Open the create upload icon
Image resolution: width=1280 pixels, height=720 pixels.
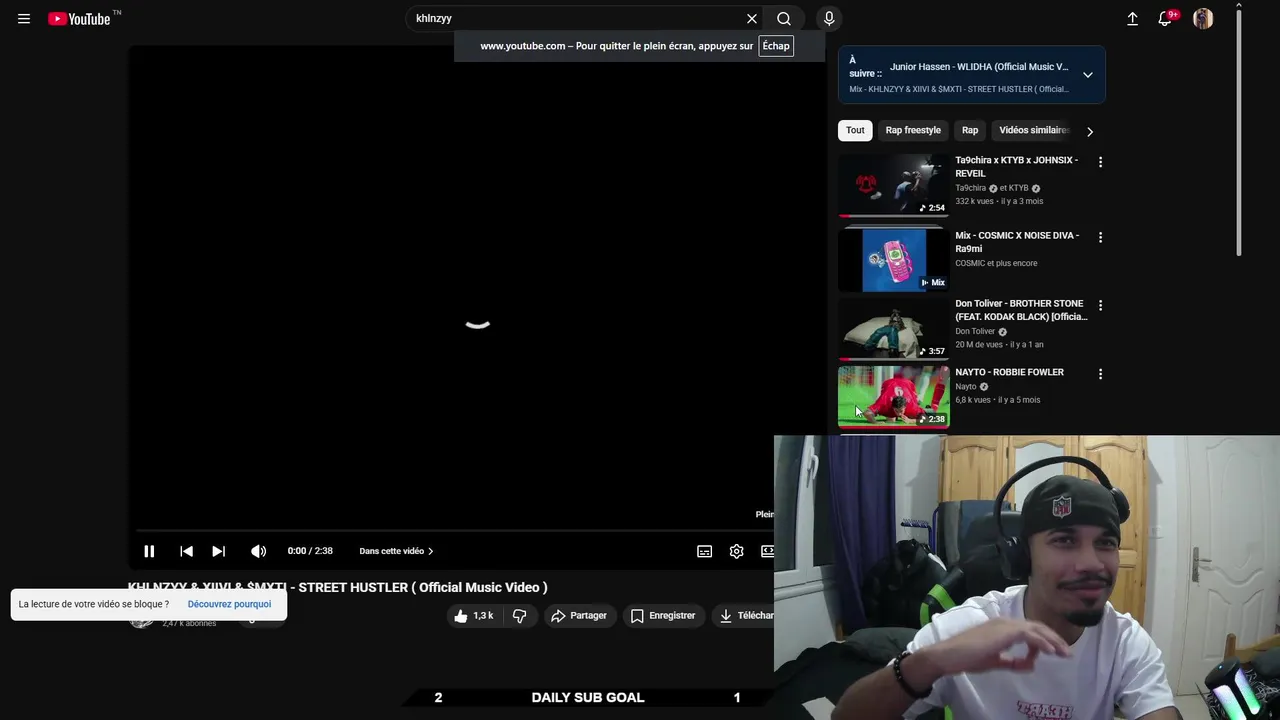(1132, 19)
